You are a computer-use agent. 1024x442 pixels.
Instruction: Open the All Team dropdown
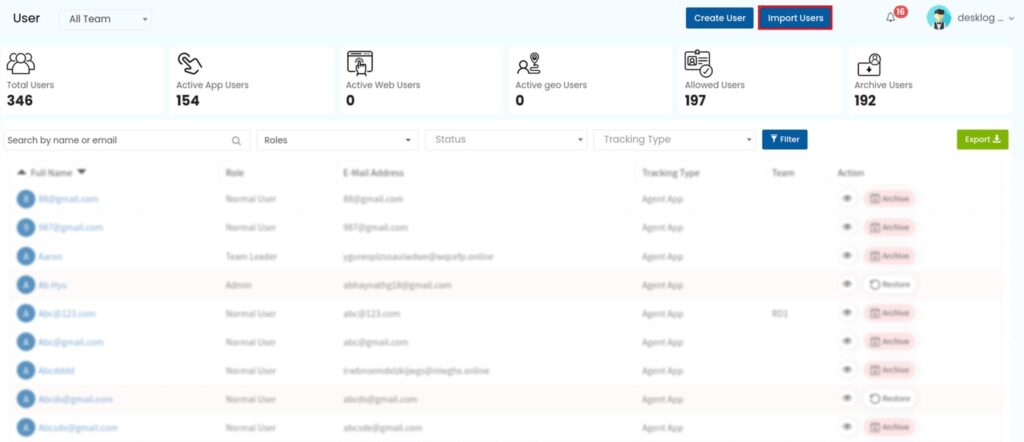(x=105, y=19)
